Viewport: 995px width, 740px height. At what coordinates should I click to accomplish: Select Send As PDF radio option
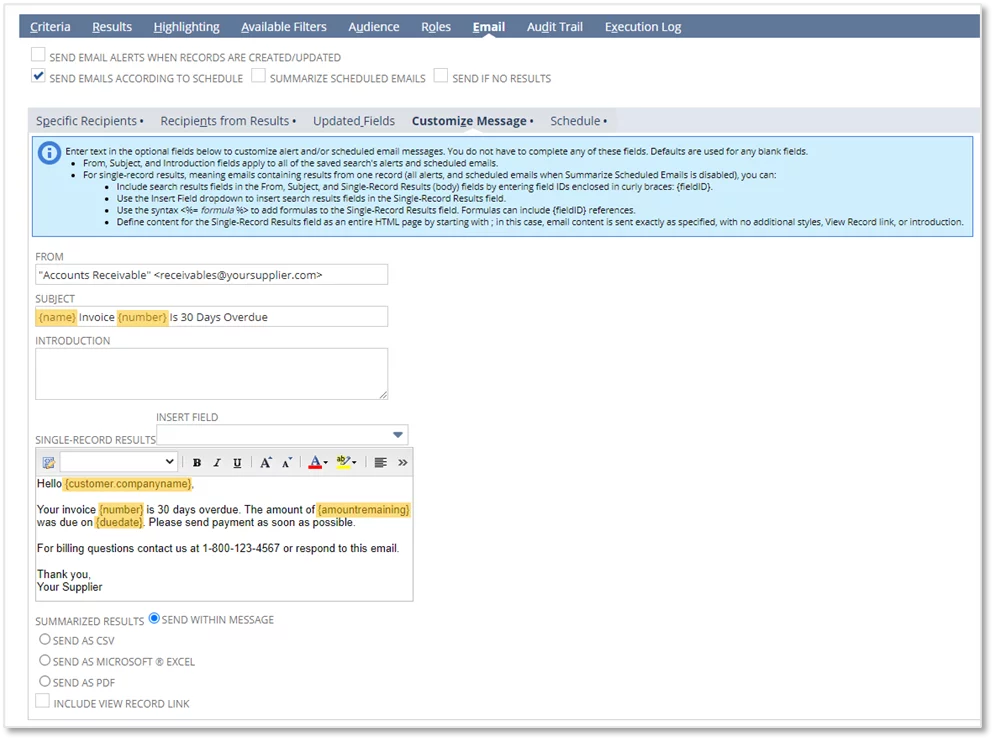pyautogui.click(x=45, y=682)
